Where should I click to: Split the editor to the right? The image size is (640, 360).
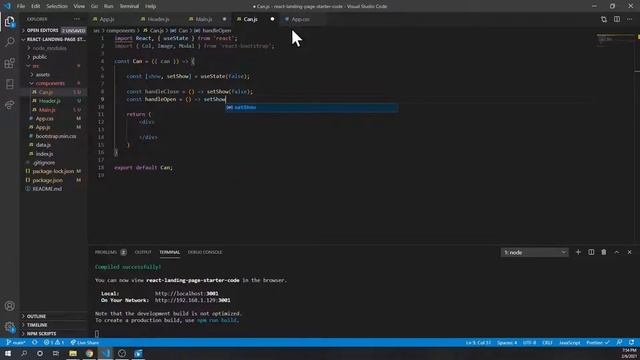click(x=617, y=19)
